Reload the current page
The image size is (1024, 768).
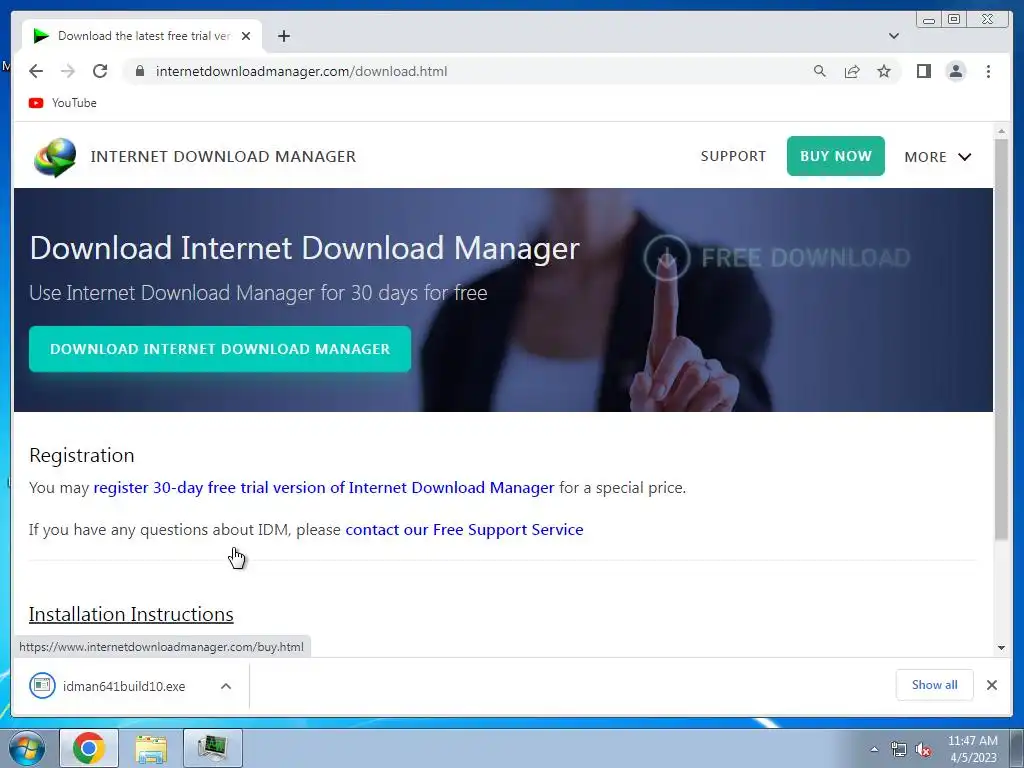100,71
